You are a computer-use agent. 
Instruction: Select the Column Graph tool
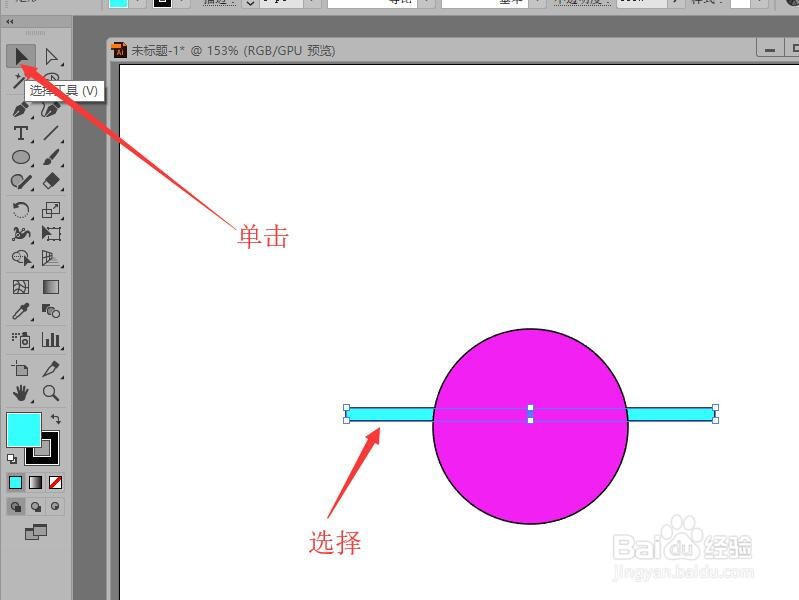51,340
